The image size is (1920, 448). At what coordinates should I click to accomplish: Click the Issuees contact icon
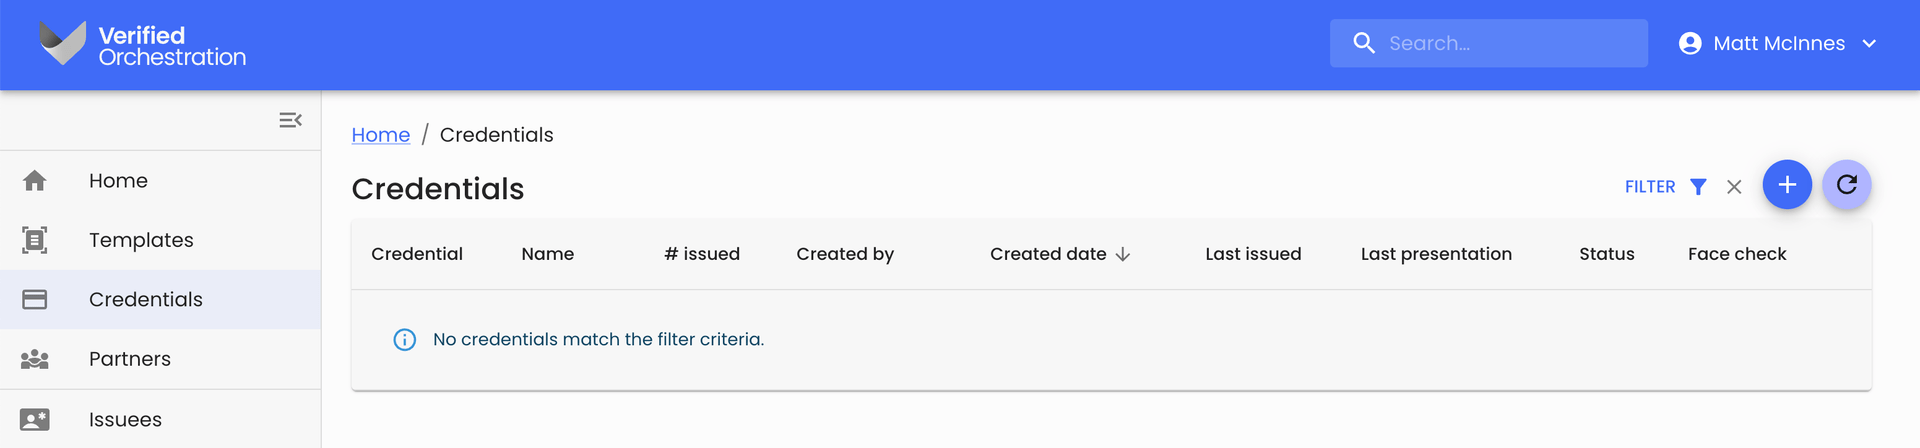(x=35, y=420)
